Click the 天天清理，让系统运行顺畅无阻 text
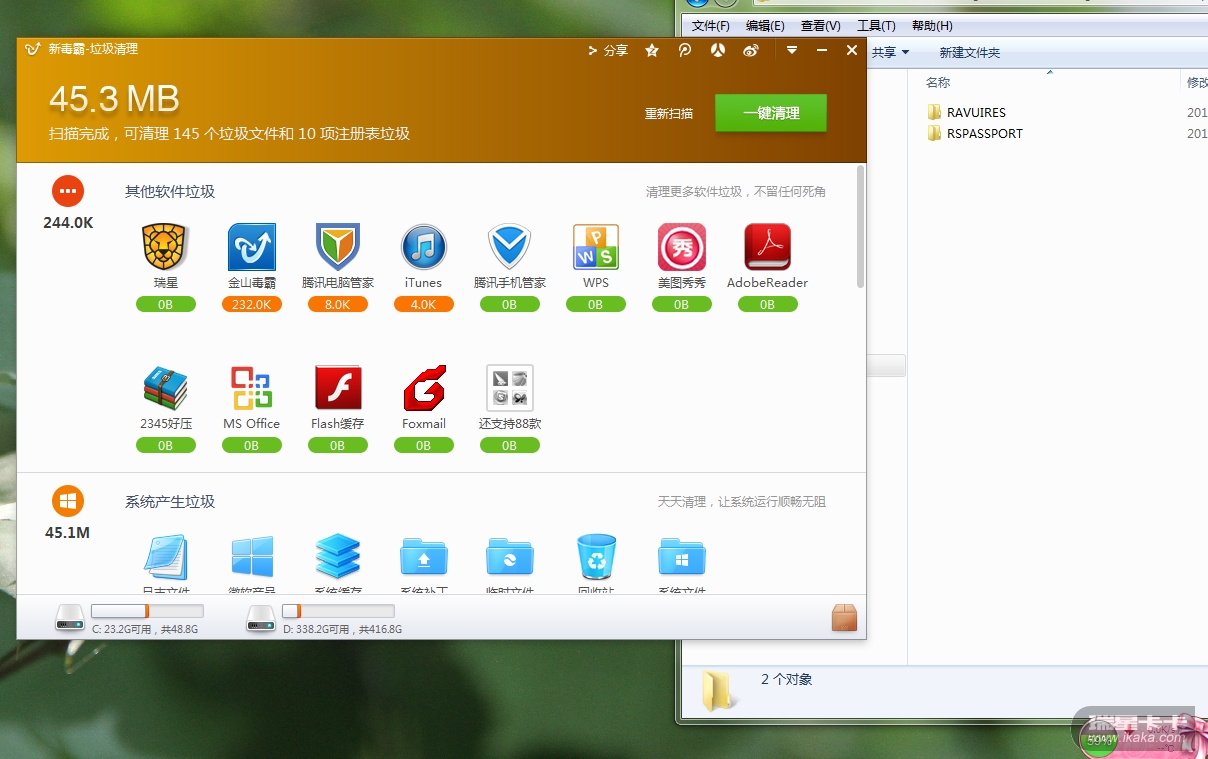 point(742,501)
